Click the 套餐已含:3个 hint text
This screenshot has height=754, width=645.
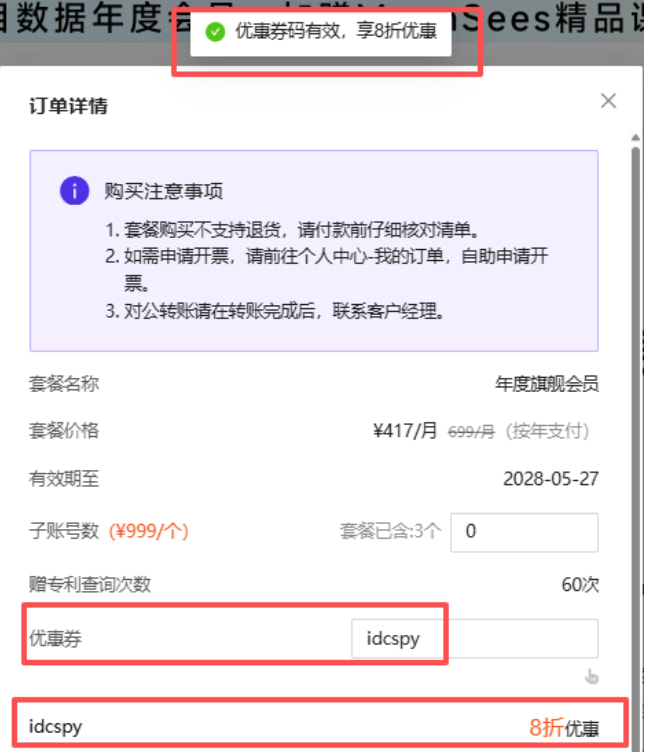(391, 531)
